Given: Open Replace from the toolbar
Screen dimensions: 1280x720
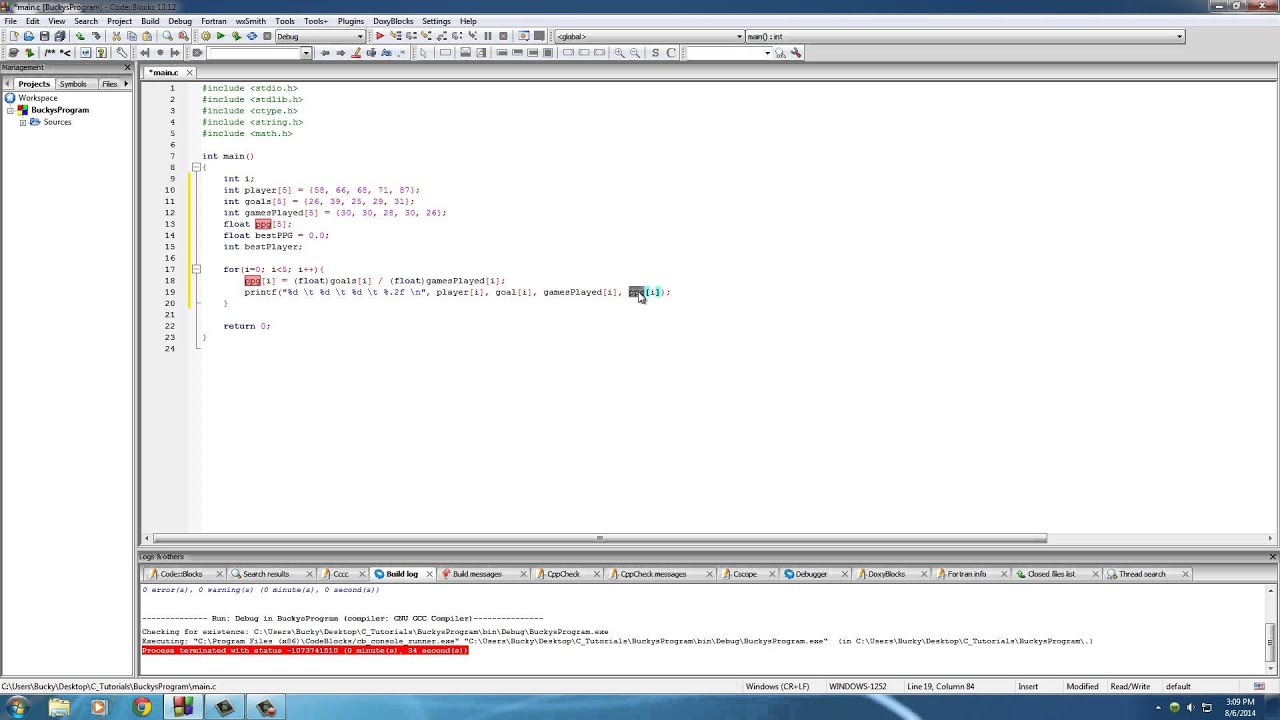Looking at the screenshot, I should (x=183, y=36).
